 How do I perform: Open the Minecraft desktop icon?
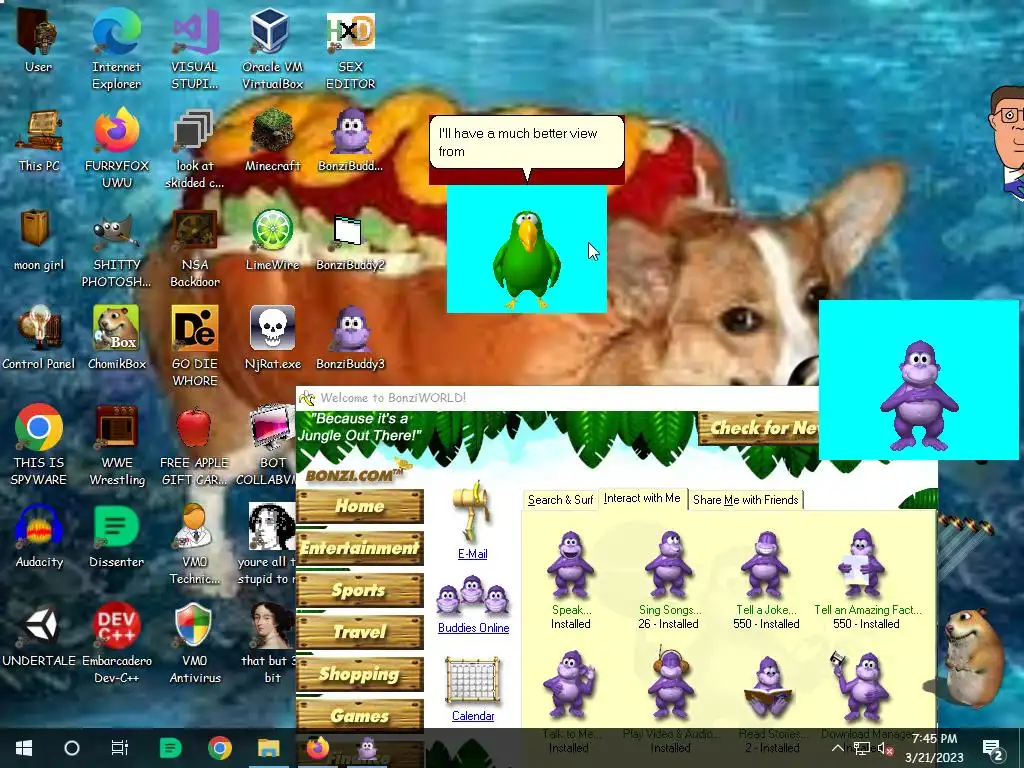(272, 140)
